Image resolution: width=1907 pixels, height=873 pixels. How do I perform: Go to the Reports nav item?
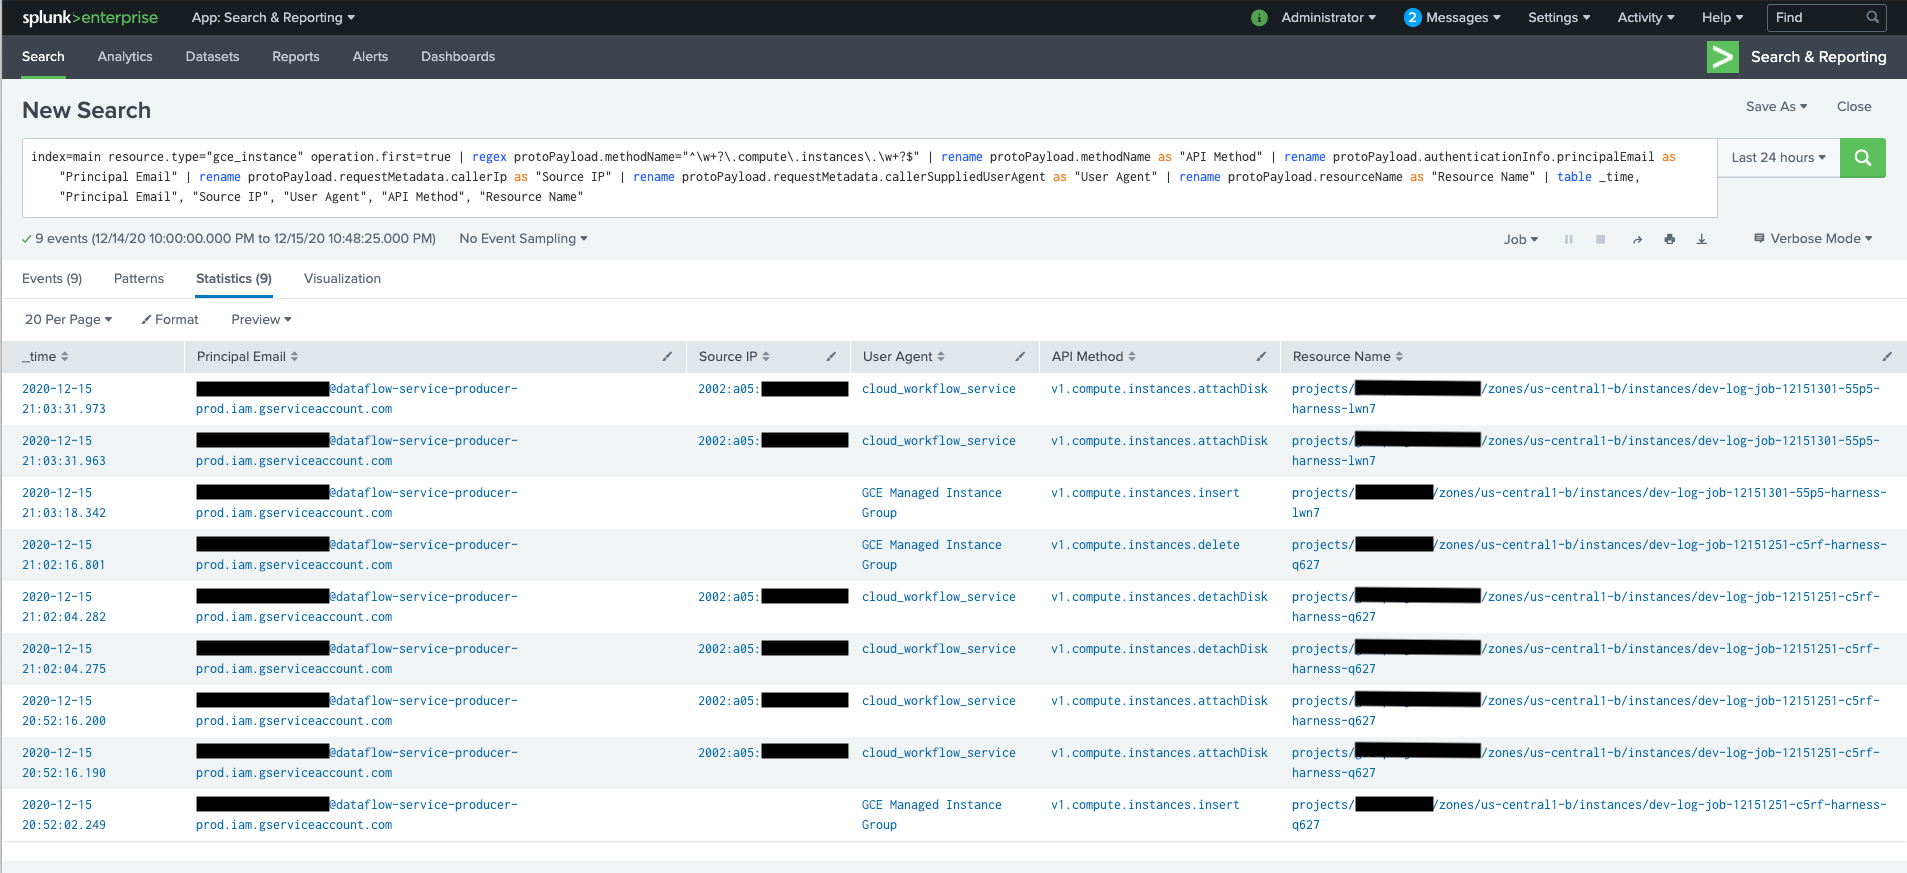(296, 57)
